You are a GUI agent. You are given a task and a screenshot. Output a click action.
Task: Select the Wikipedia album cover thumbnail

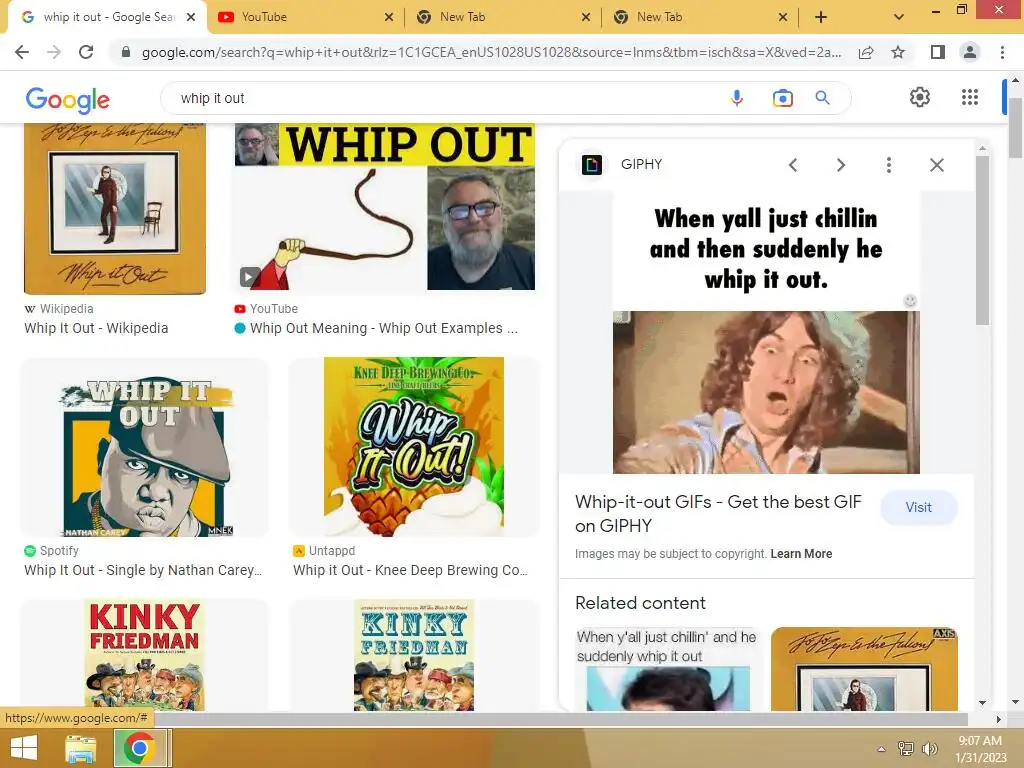[115, 209]
